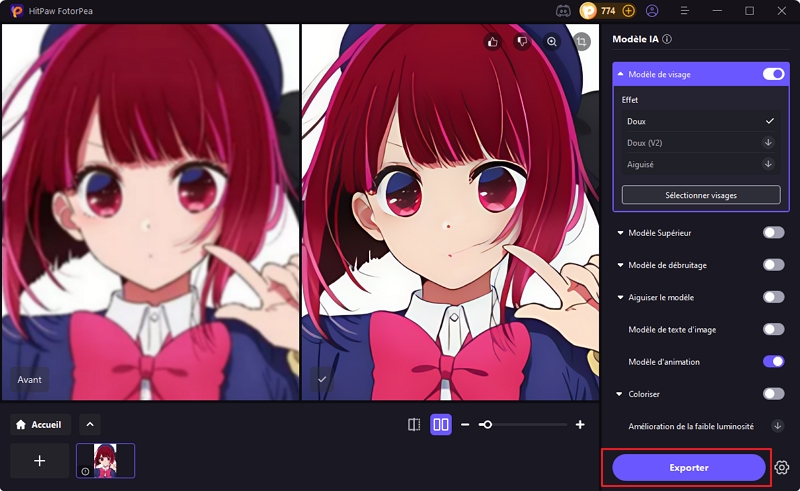Select the crop tool on preview

pyautogui.click(x=582, y=42)
